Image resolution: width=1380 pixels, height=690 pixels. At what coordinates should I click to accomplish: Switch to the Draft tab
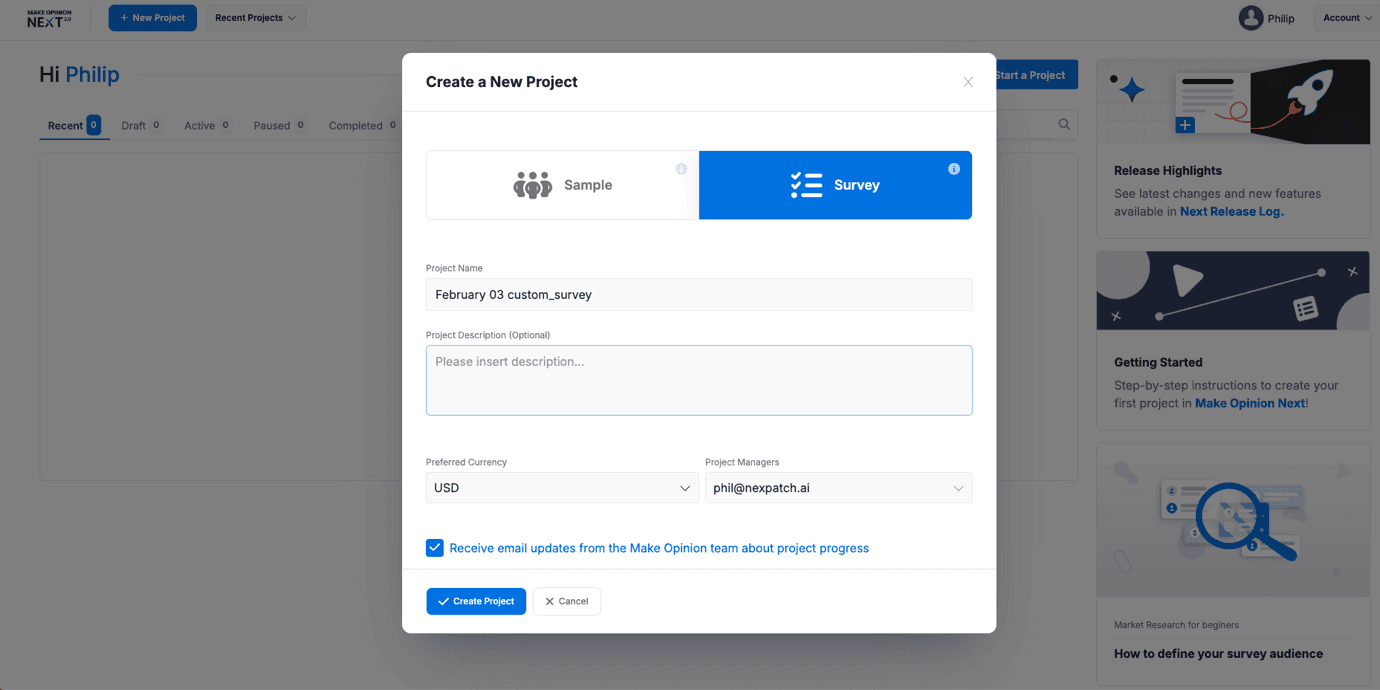tap(134, 126)
